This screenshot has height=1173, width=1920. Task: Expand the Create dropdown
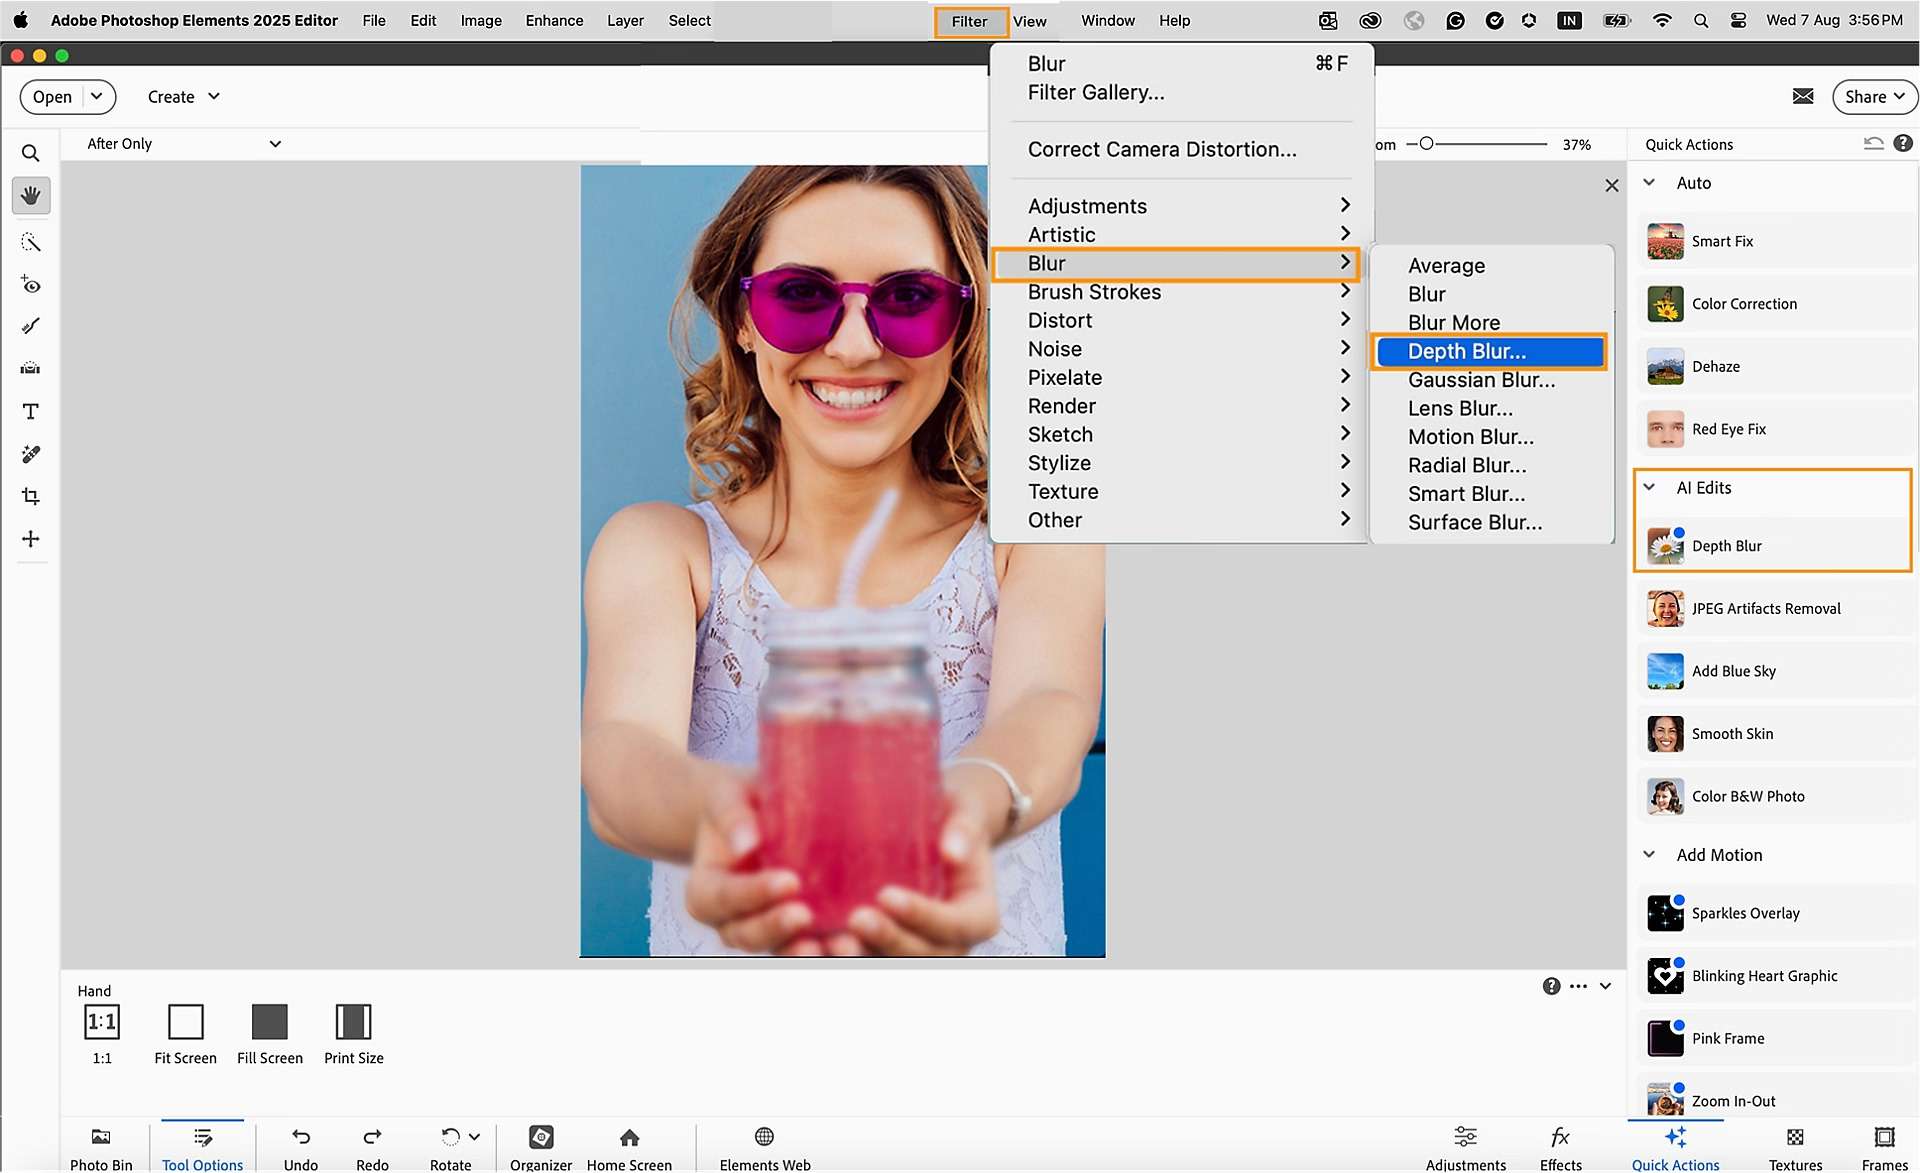coord(184,97)
